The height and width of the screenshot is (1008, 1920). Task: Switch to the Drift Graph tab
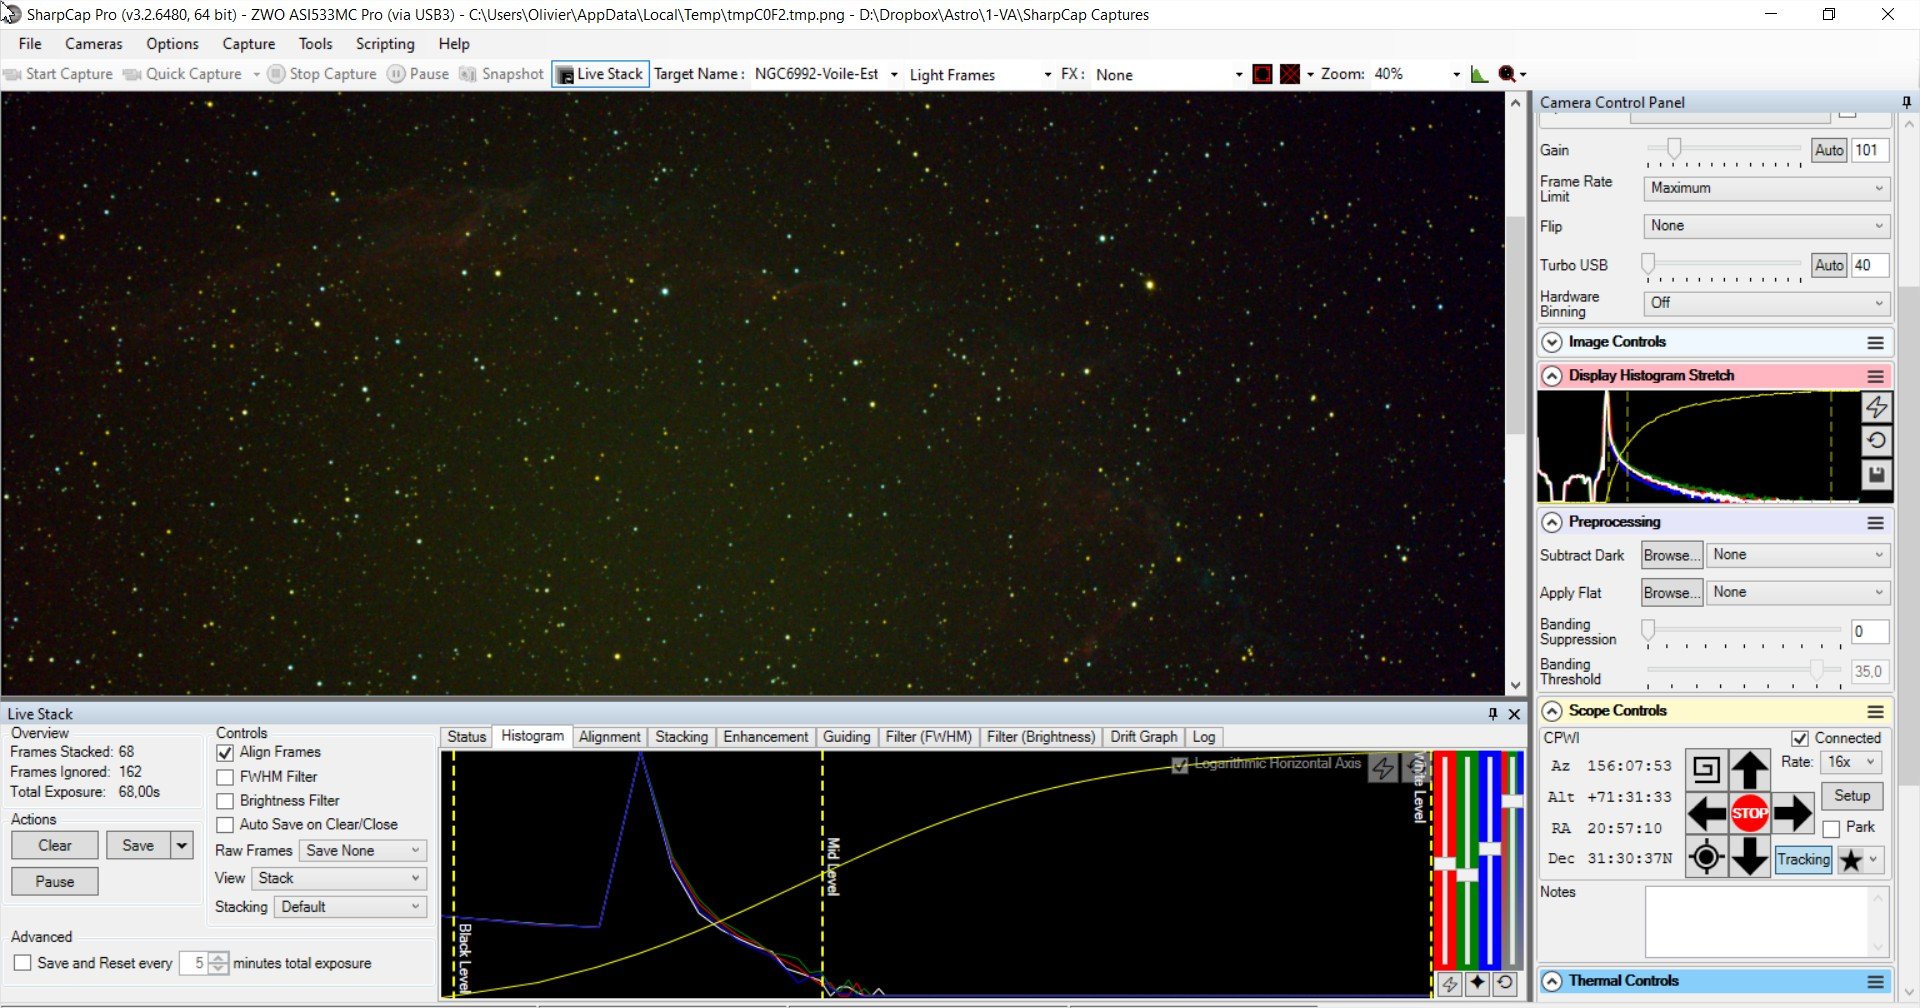pos(1143,737)
